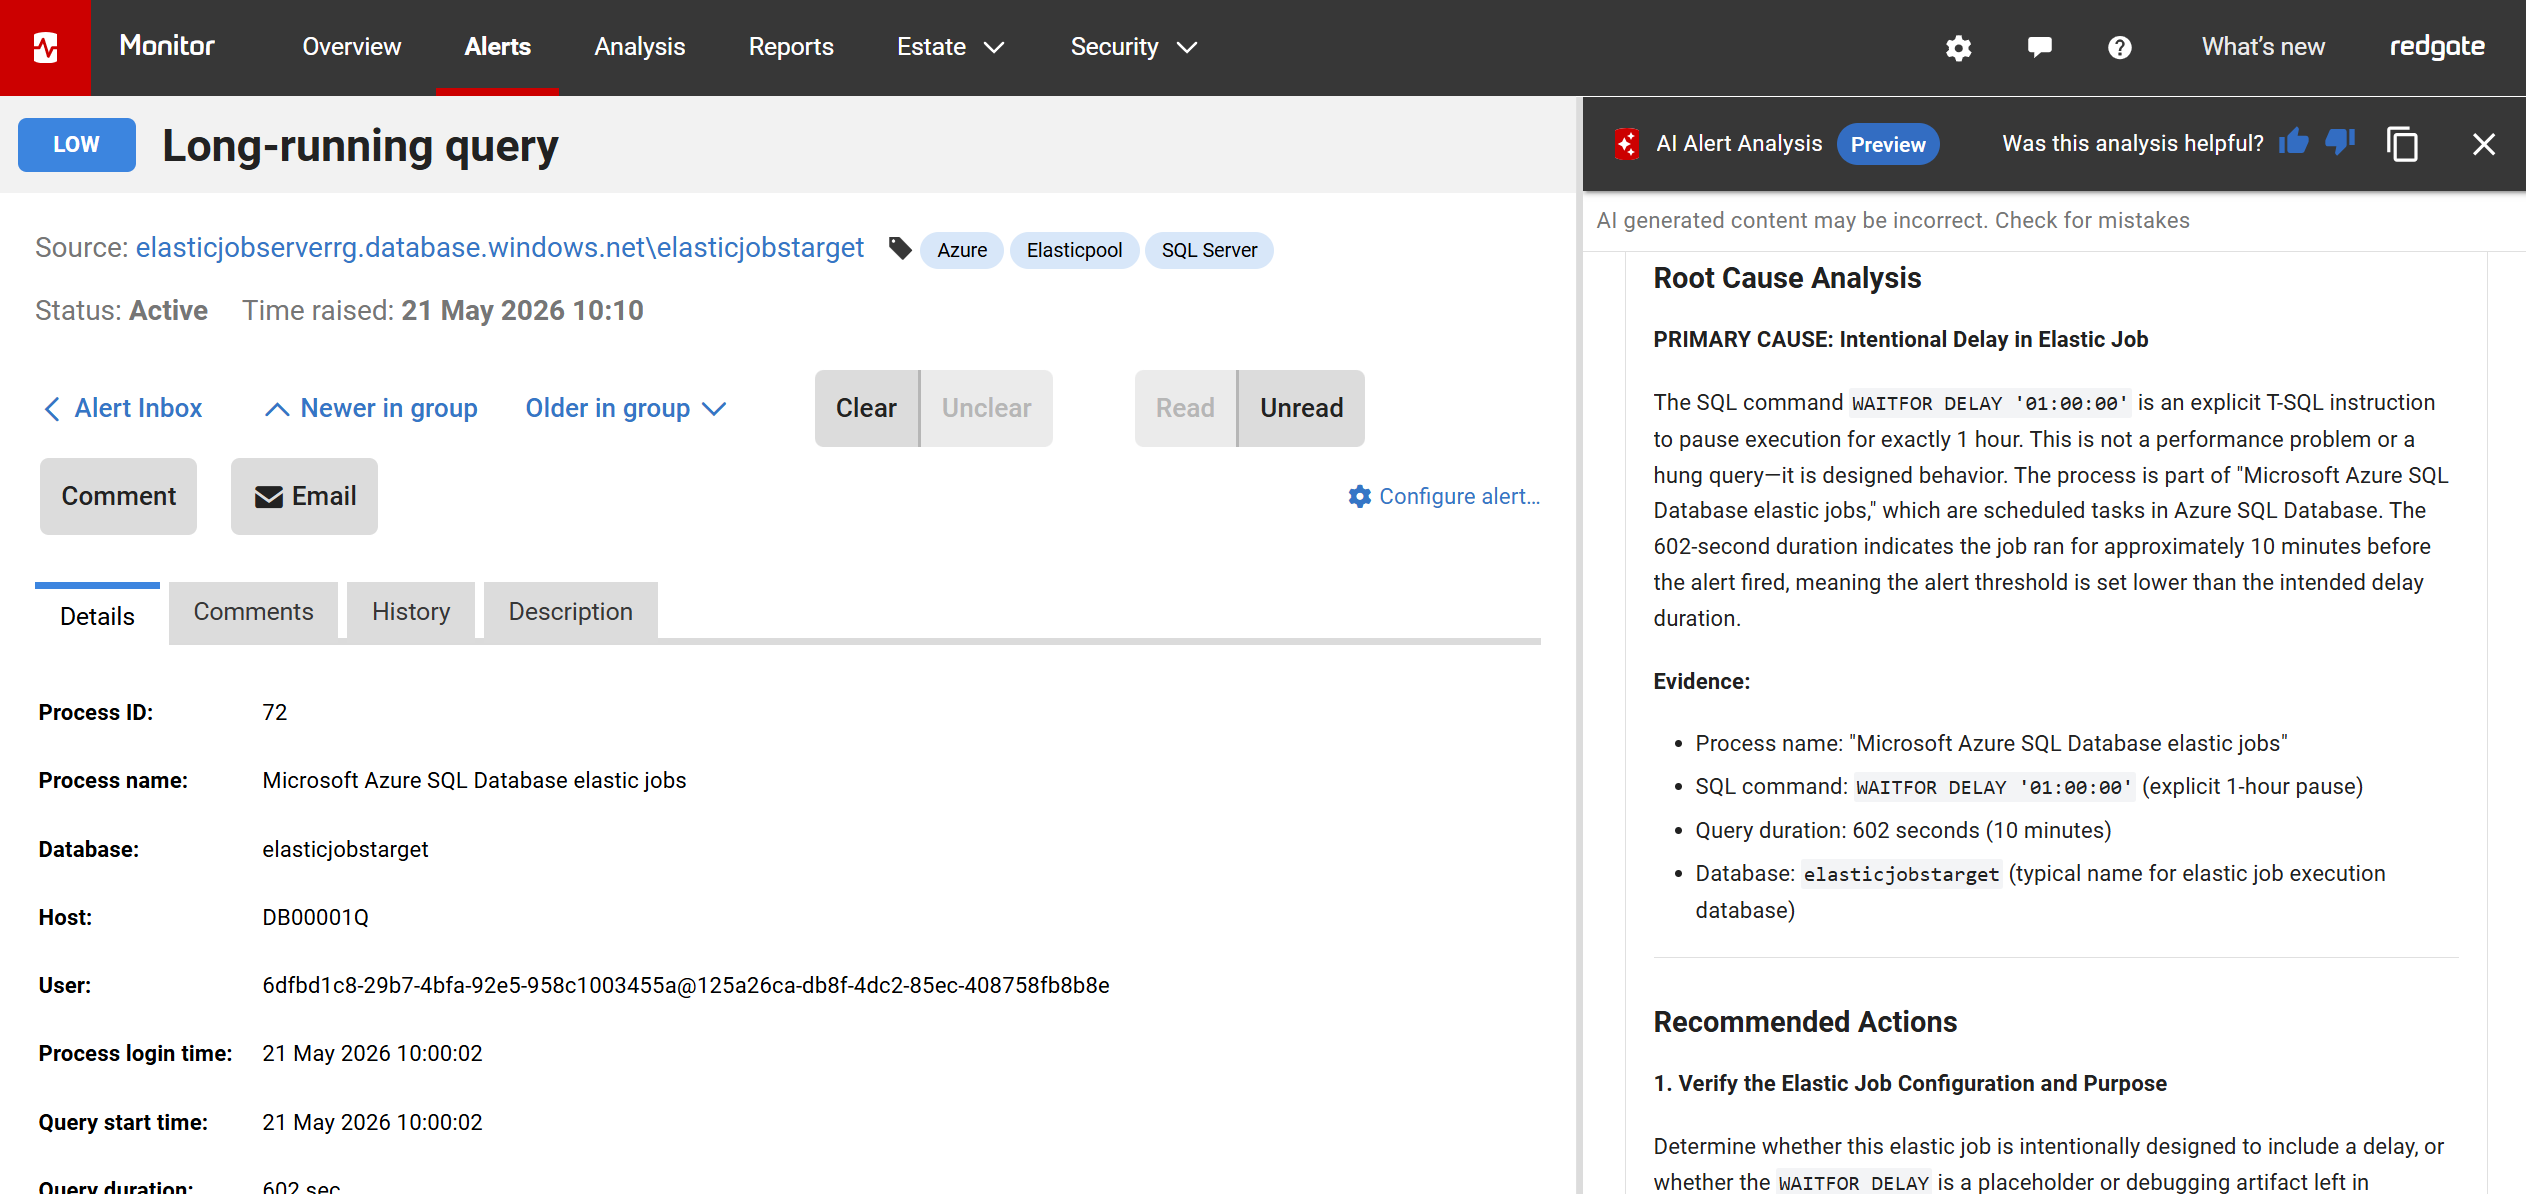This screenshot has height=1194, width=2526.
Task: Return to the Alert Inbox
Action: point(123,408)
